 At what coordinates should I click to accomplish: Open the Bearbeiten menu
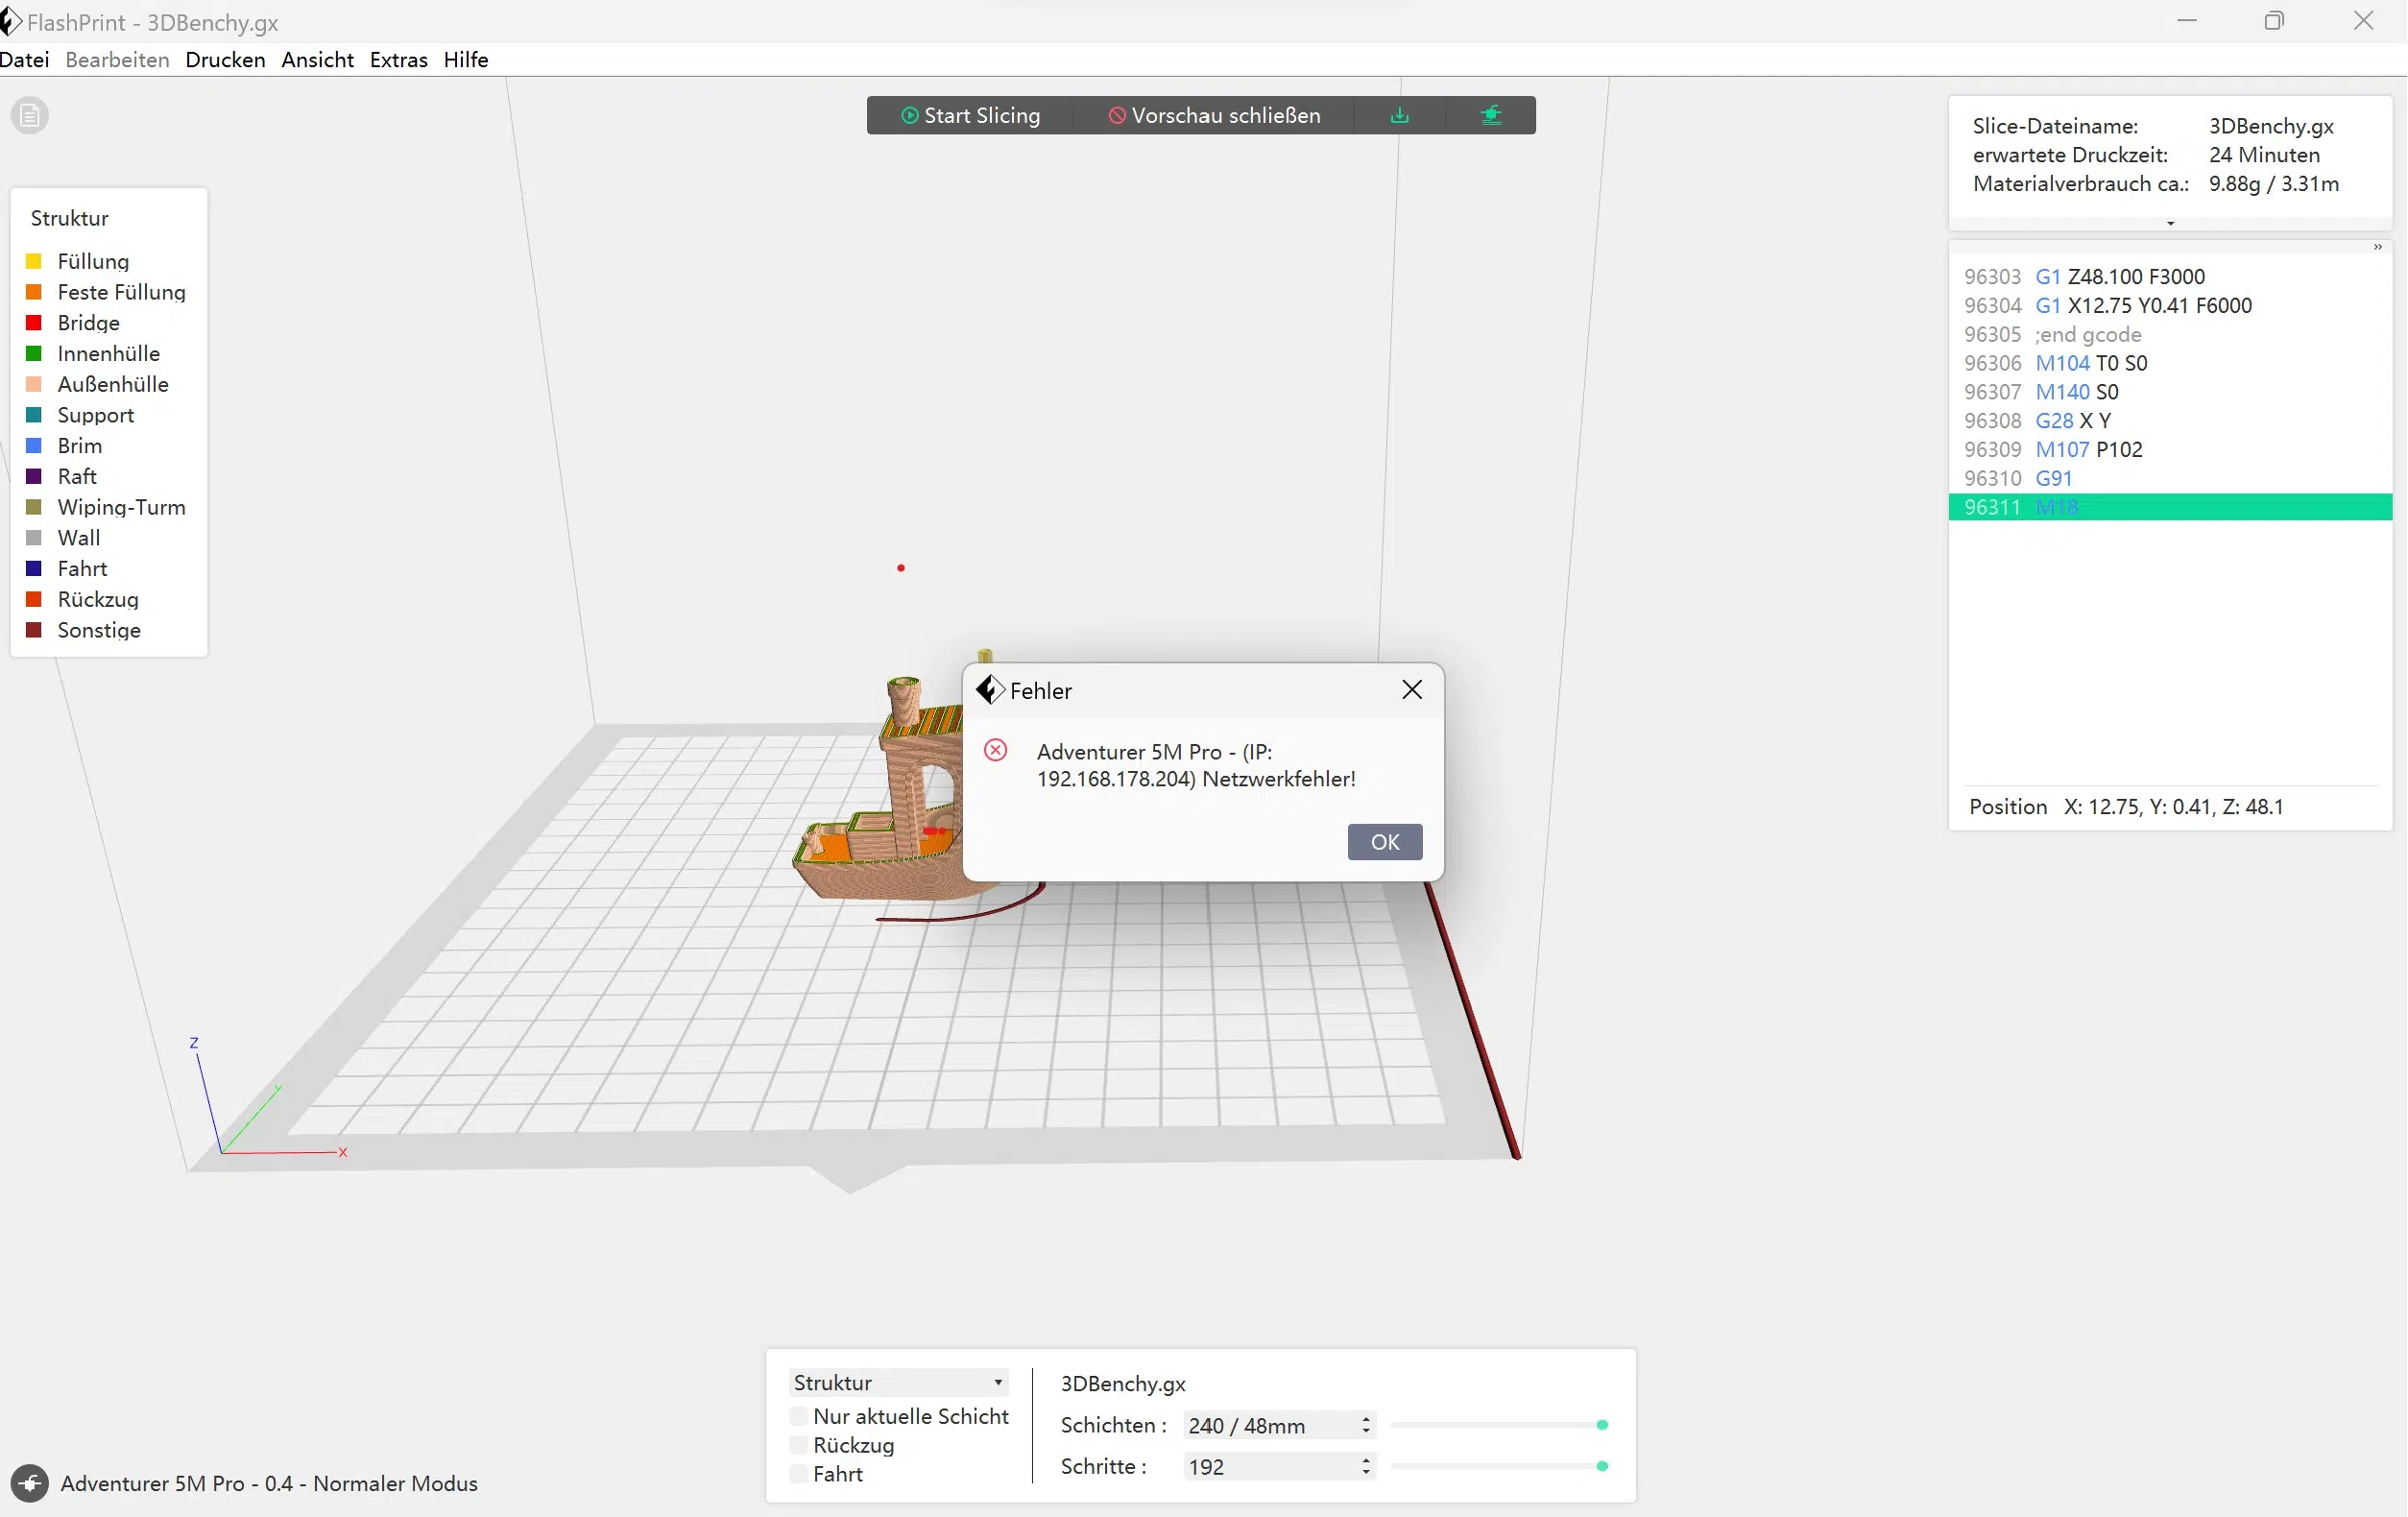(x=117, y=60)
